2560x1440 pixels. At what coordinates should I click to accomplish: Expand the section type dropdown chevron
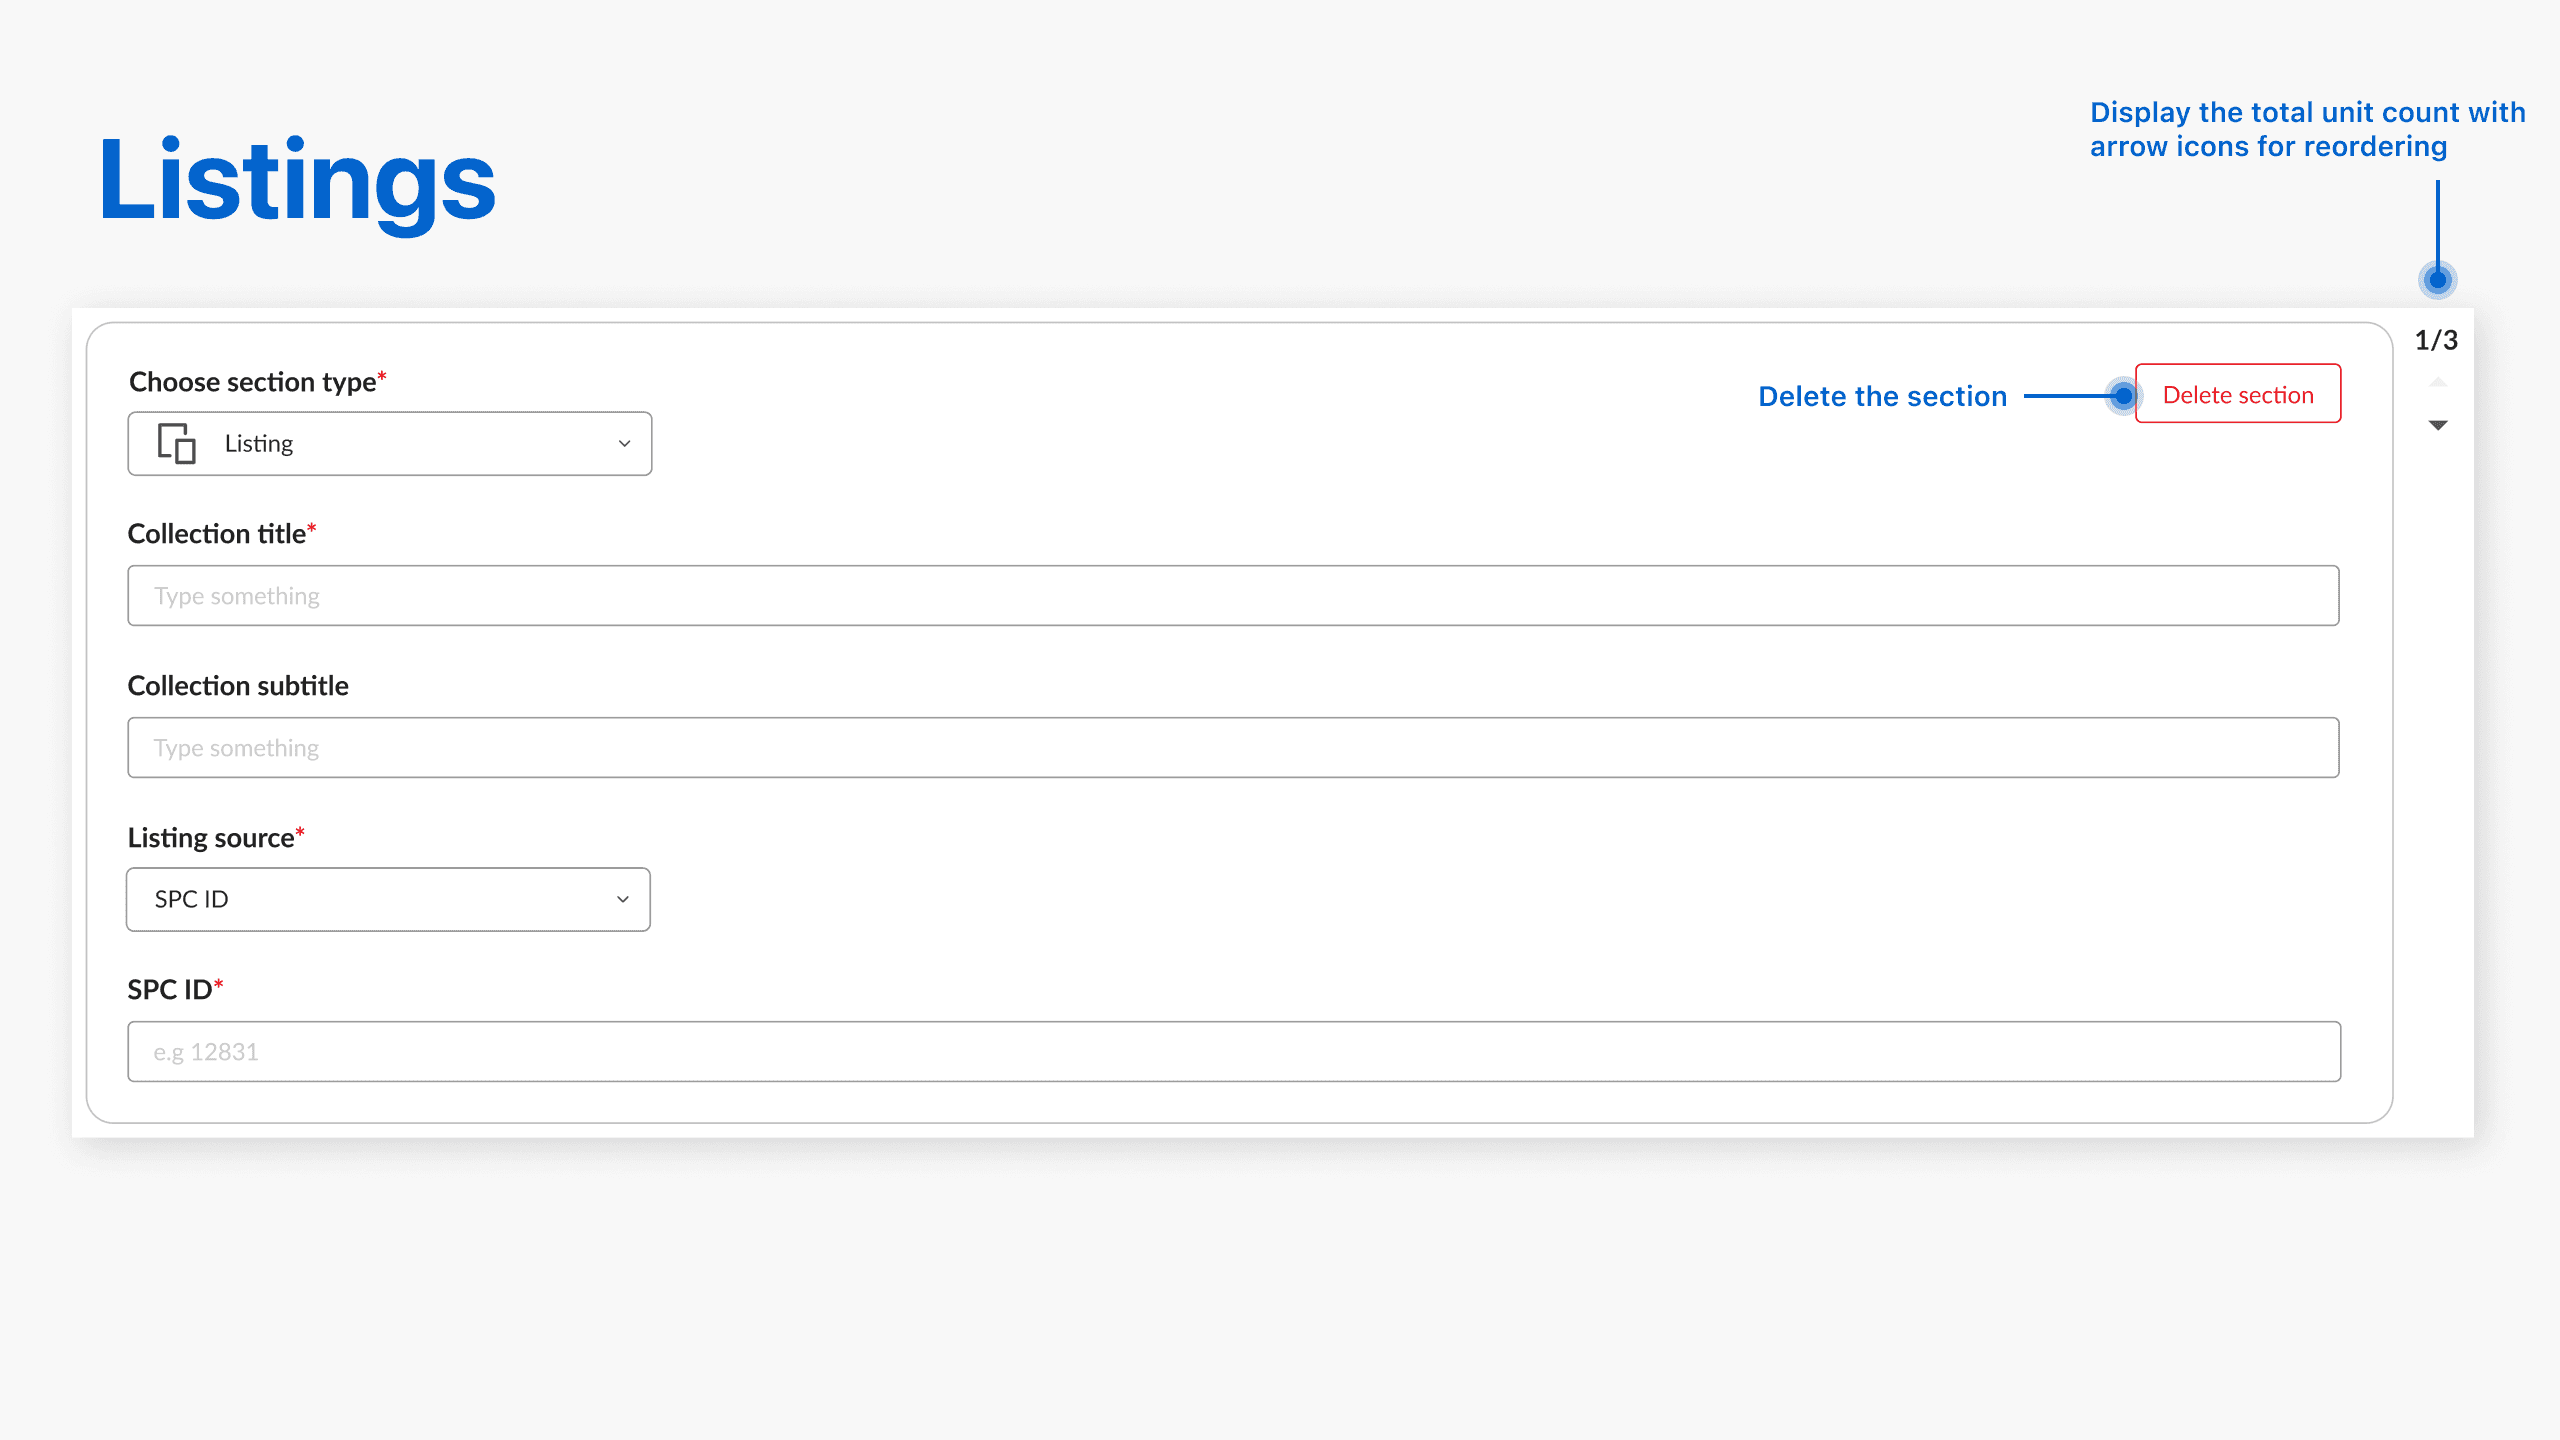click(x=624, y=443)
